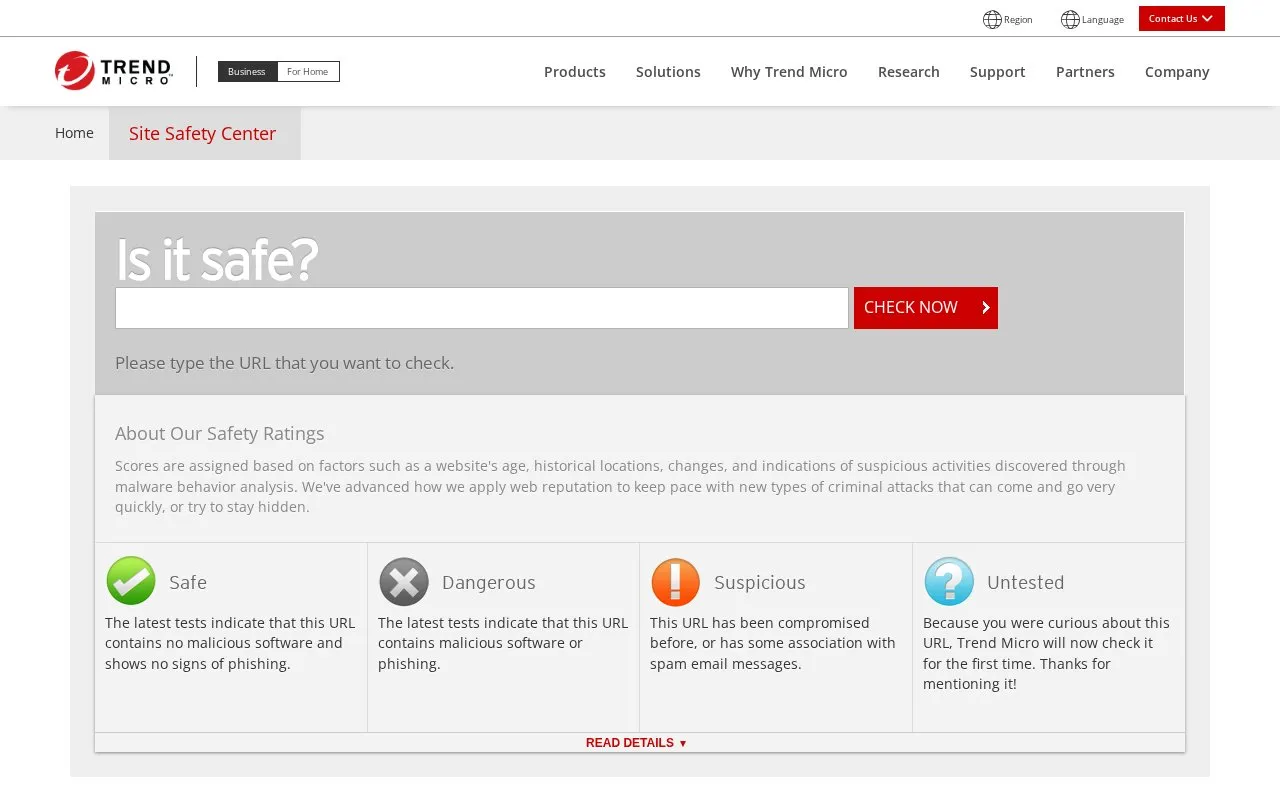
Task: Click the 'Safe' rating heading
Action: click(x=188, y=582)
